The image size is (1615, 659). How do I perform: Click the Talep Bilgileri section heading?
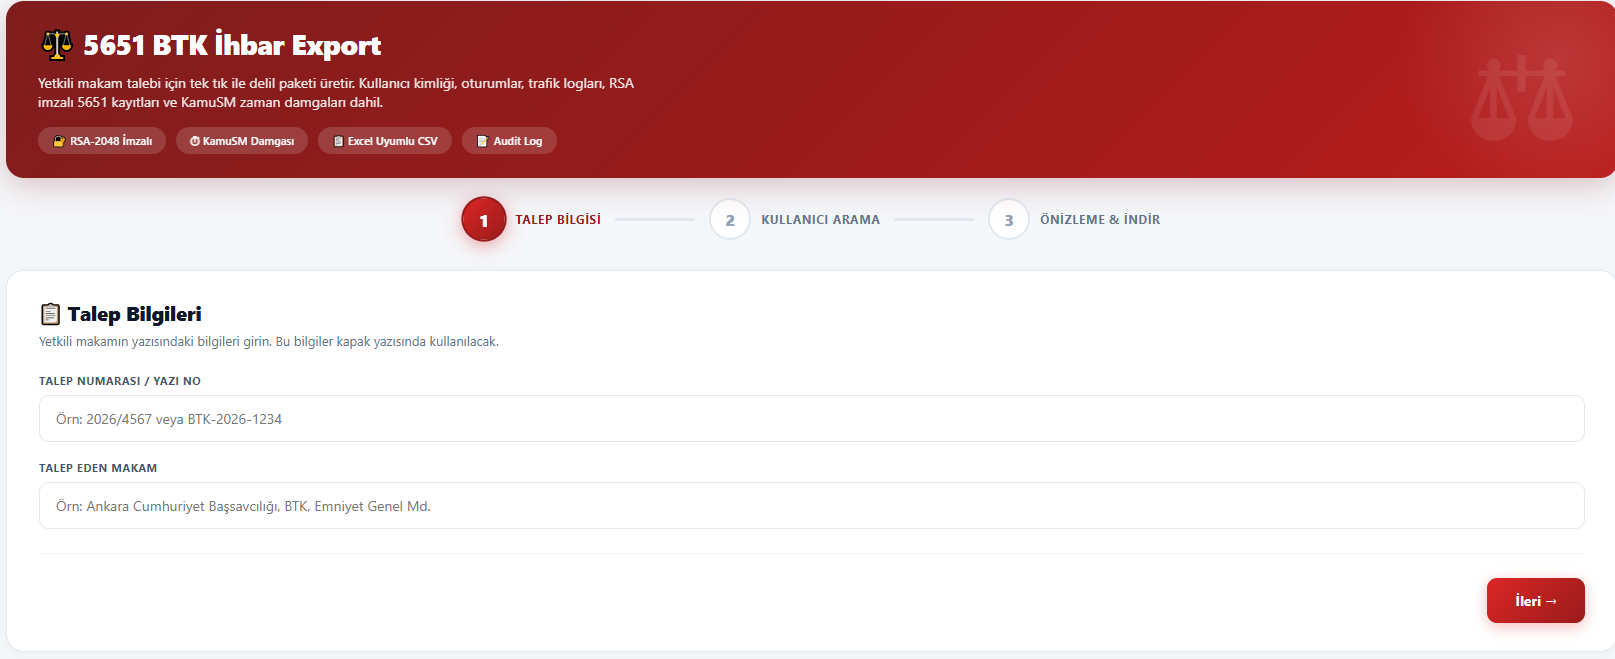[135, 314]
